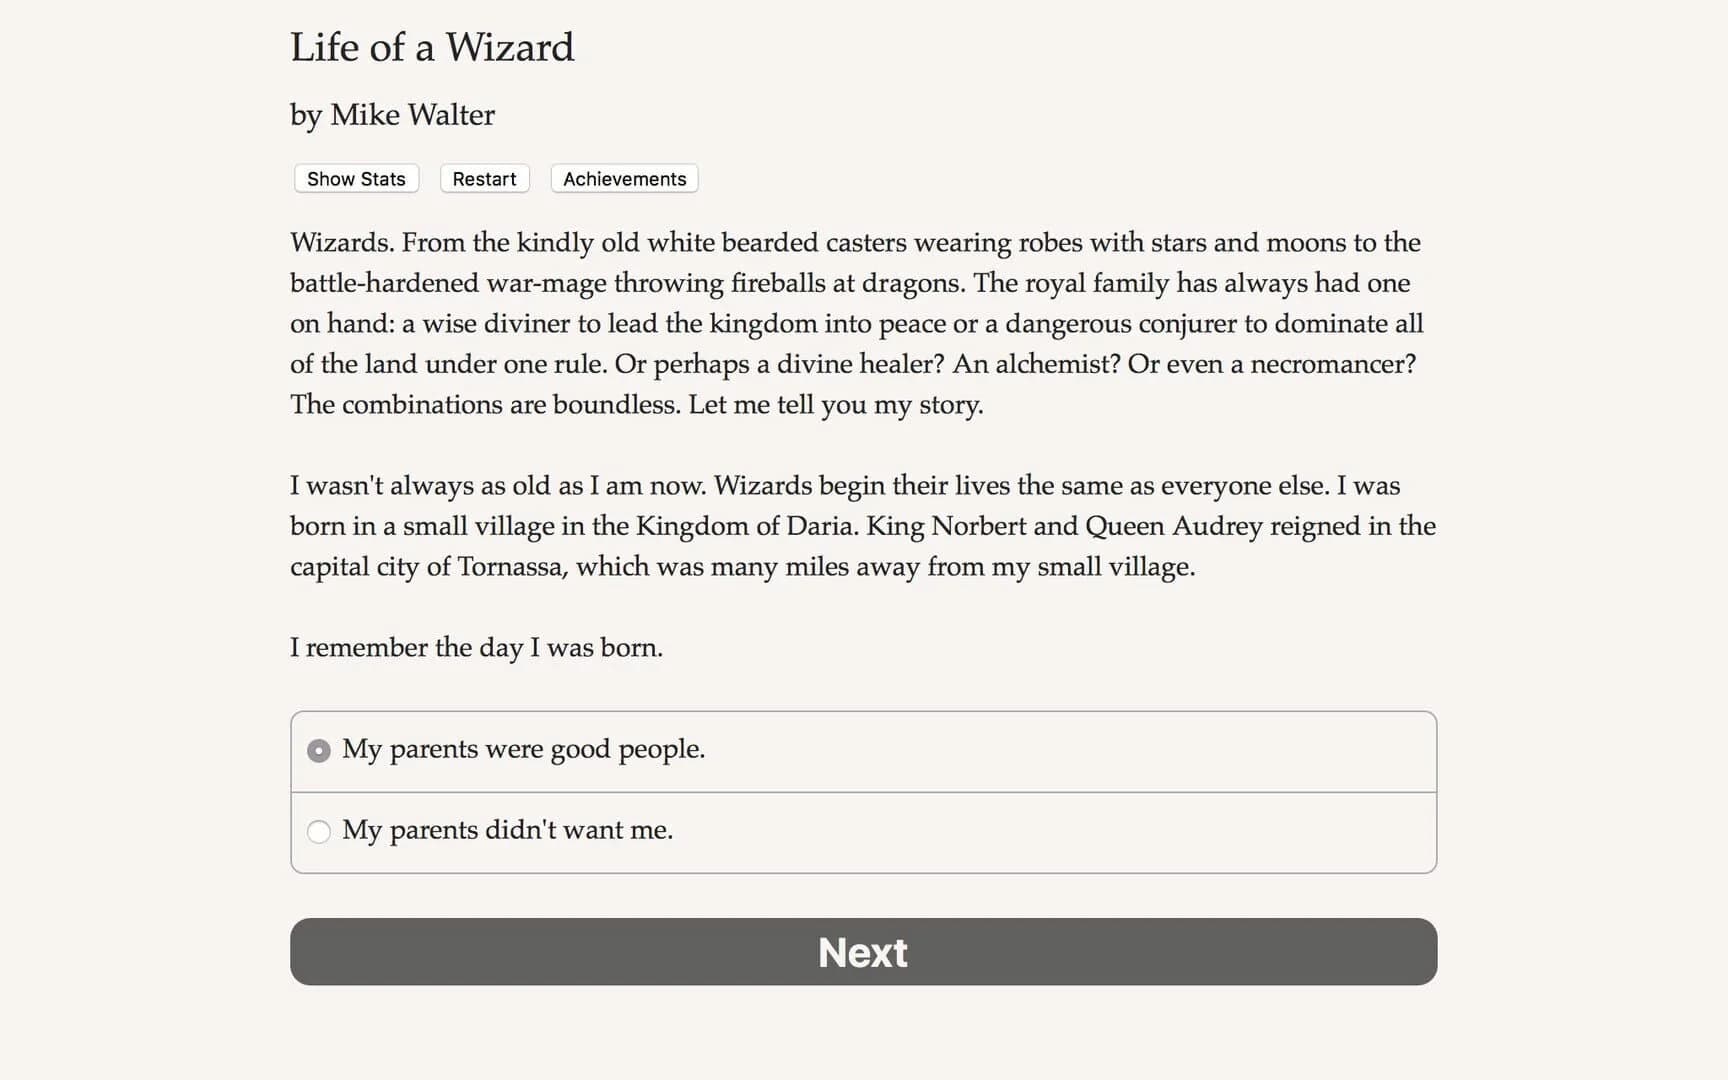The image size is (1728, 1080).
Task: Click the Next button to continue the story
Action: (x=862, y=952)
